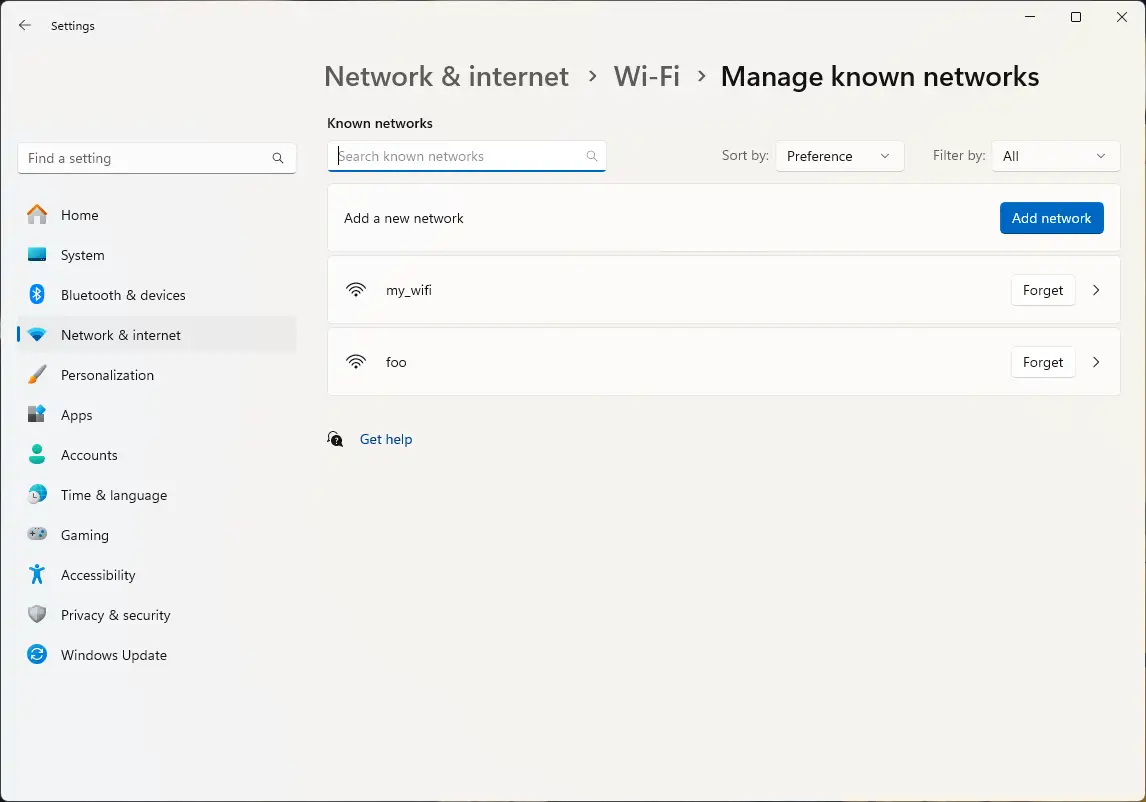The width and height of the screenshot is (1146, 802).
Task: Click the Time & language globe icon
Action: click(37, 494)
